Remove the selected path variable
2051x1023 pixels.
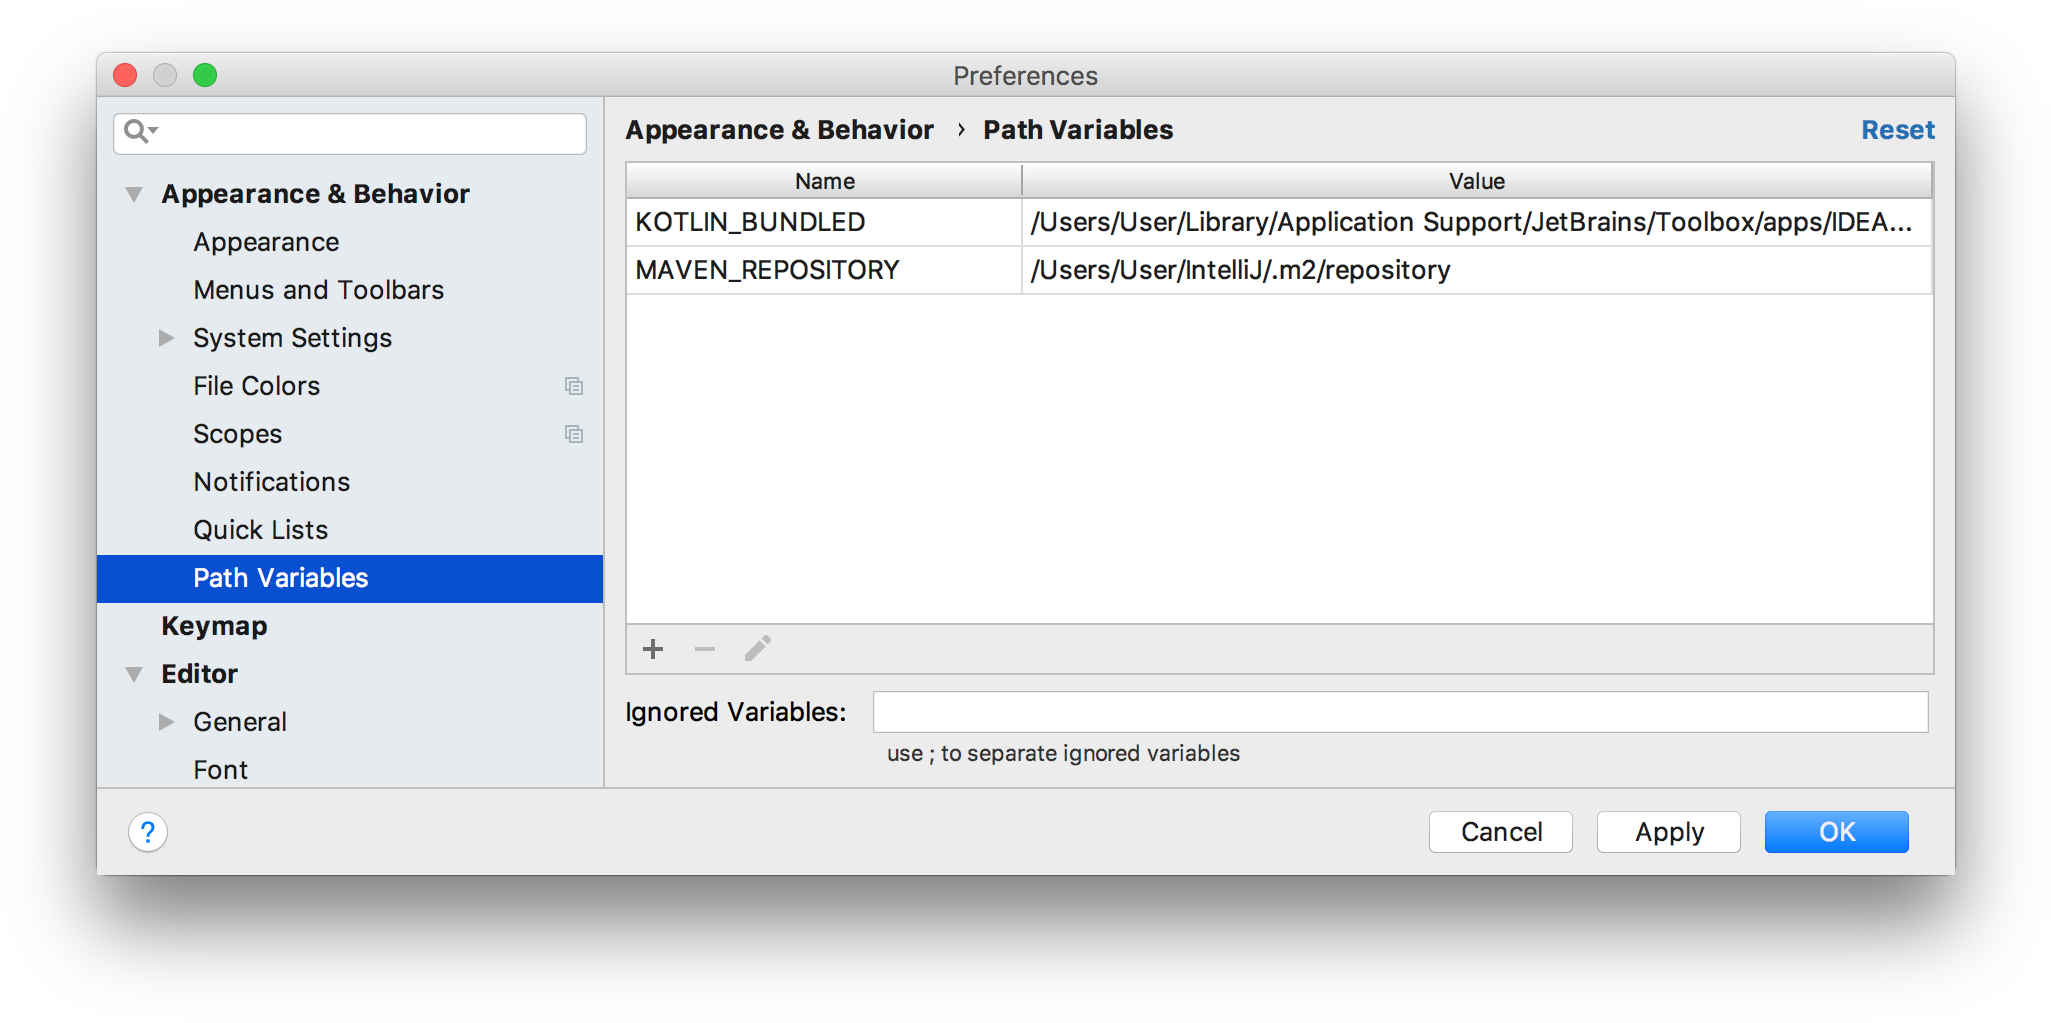pyautogui.click(x=705, y=649)
